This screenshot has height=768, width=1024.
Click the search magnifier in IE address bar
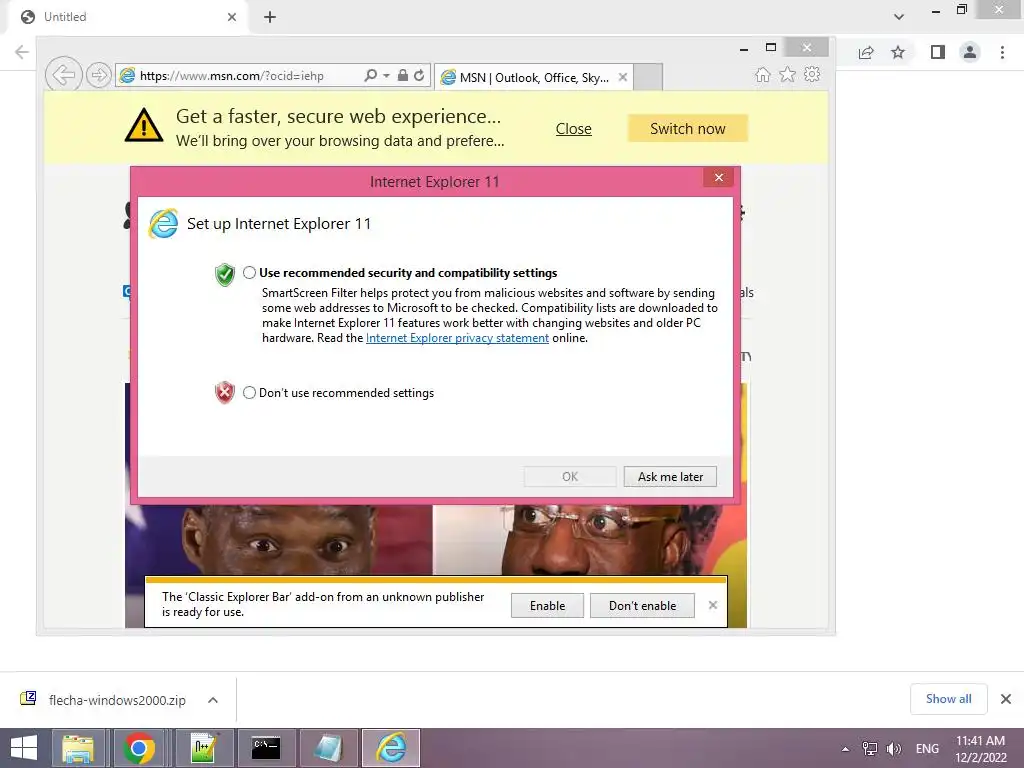370,75
